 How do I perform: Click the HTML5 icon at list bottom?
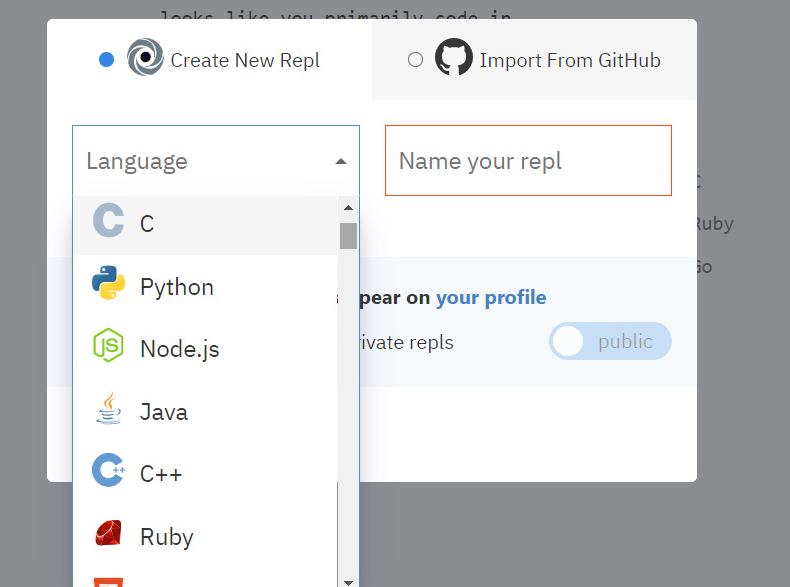[108, 582]
